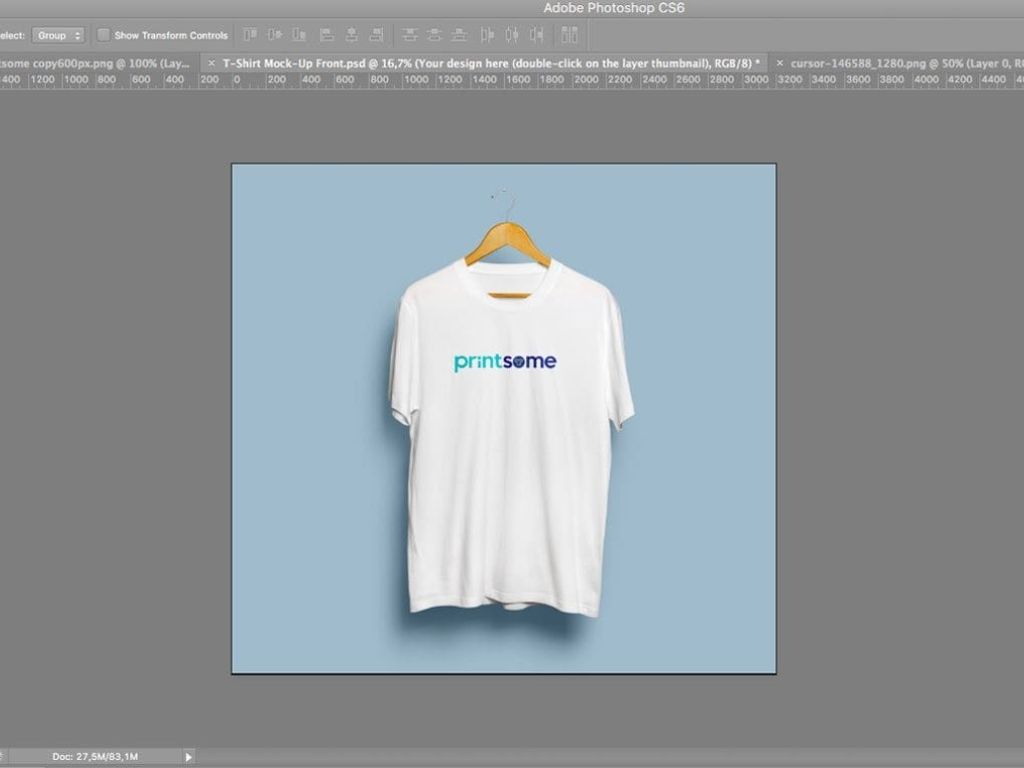Close the cursor-146588_1280.png tab
This screenshot has height=768, width=1024.
(780, 62)
